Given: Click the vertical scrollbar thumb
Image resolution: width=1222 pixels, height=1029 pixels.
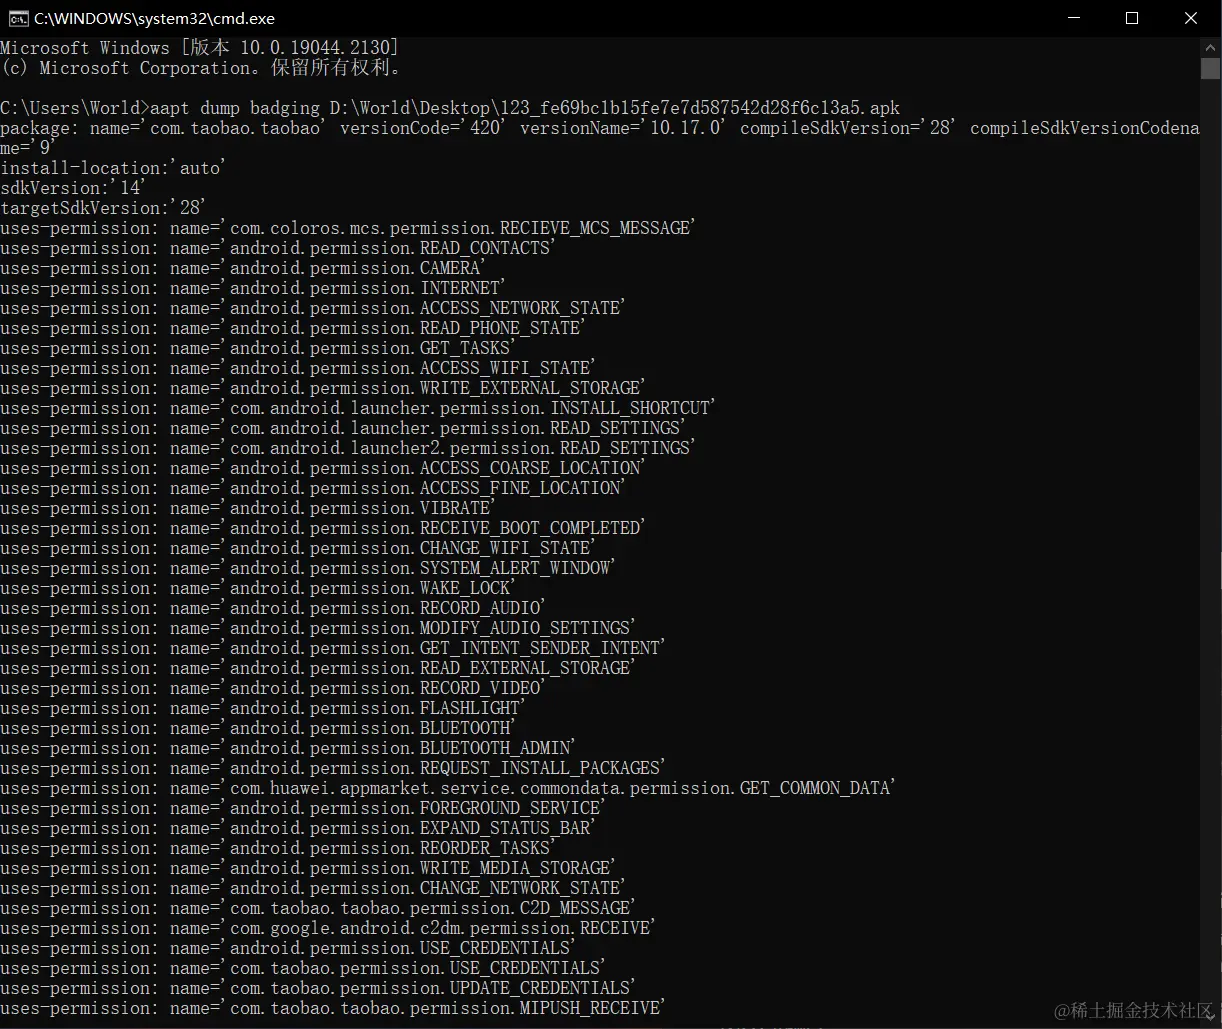Looking at the screenshot, I should pos(1210,68).
